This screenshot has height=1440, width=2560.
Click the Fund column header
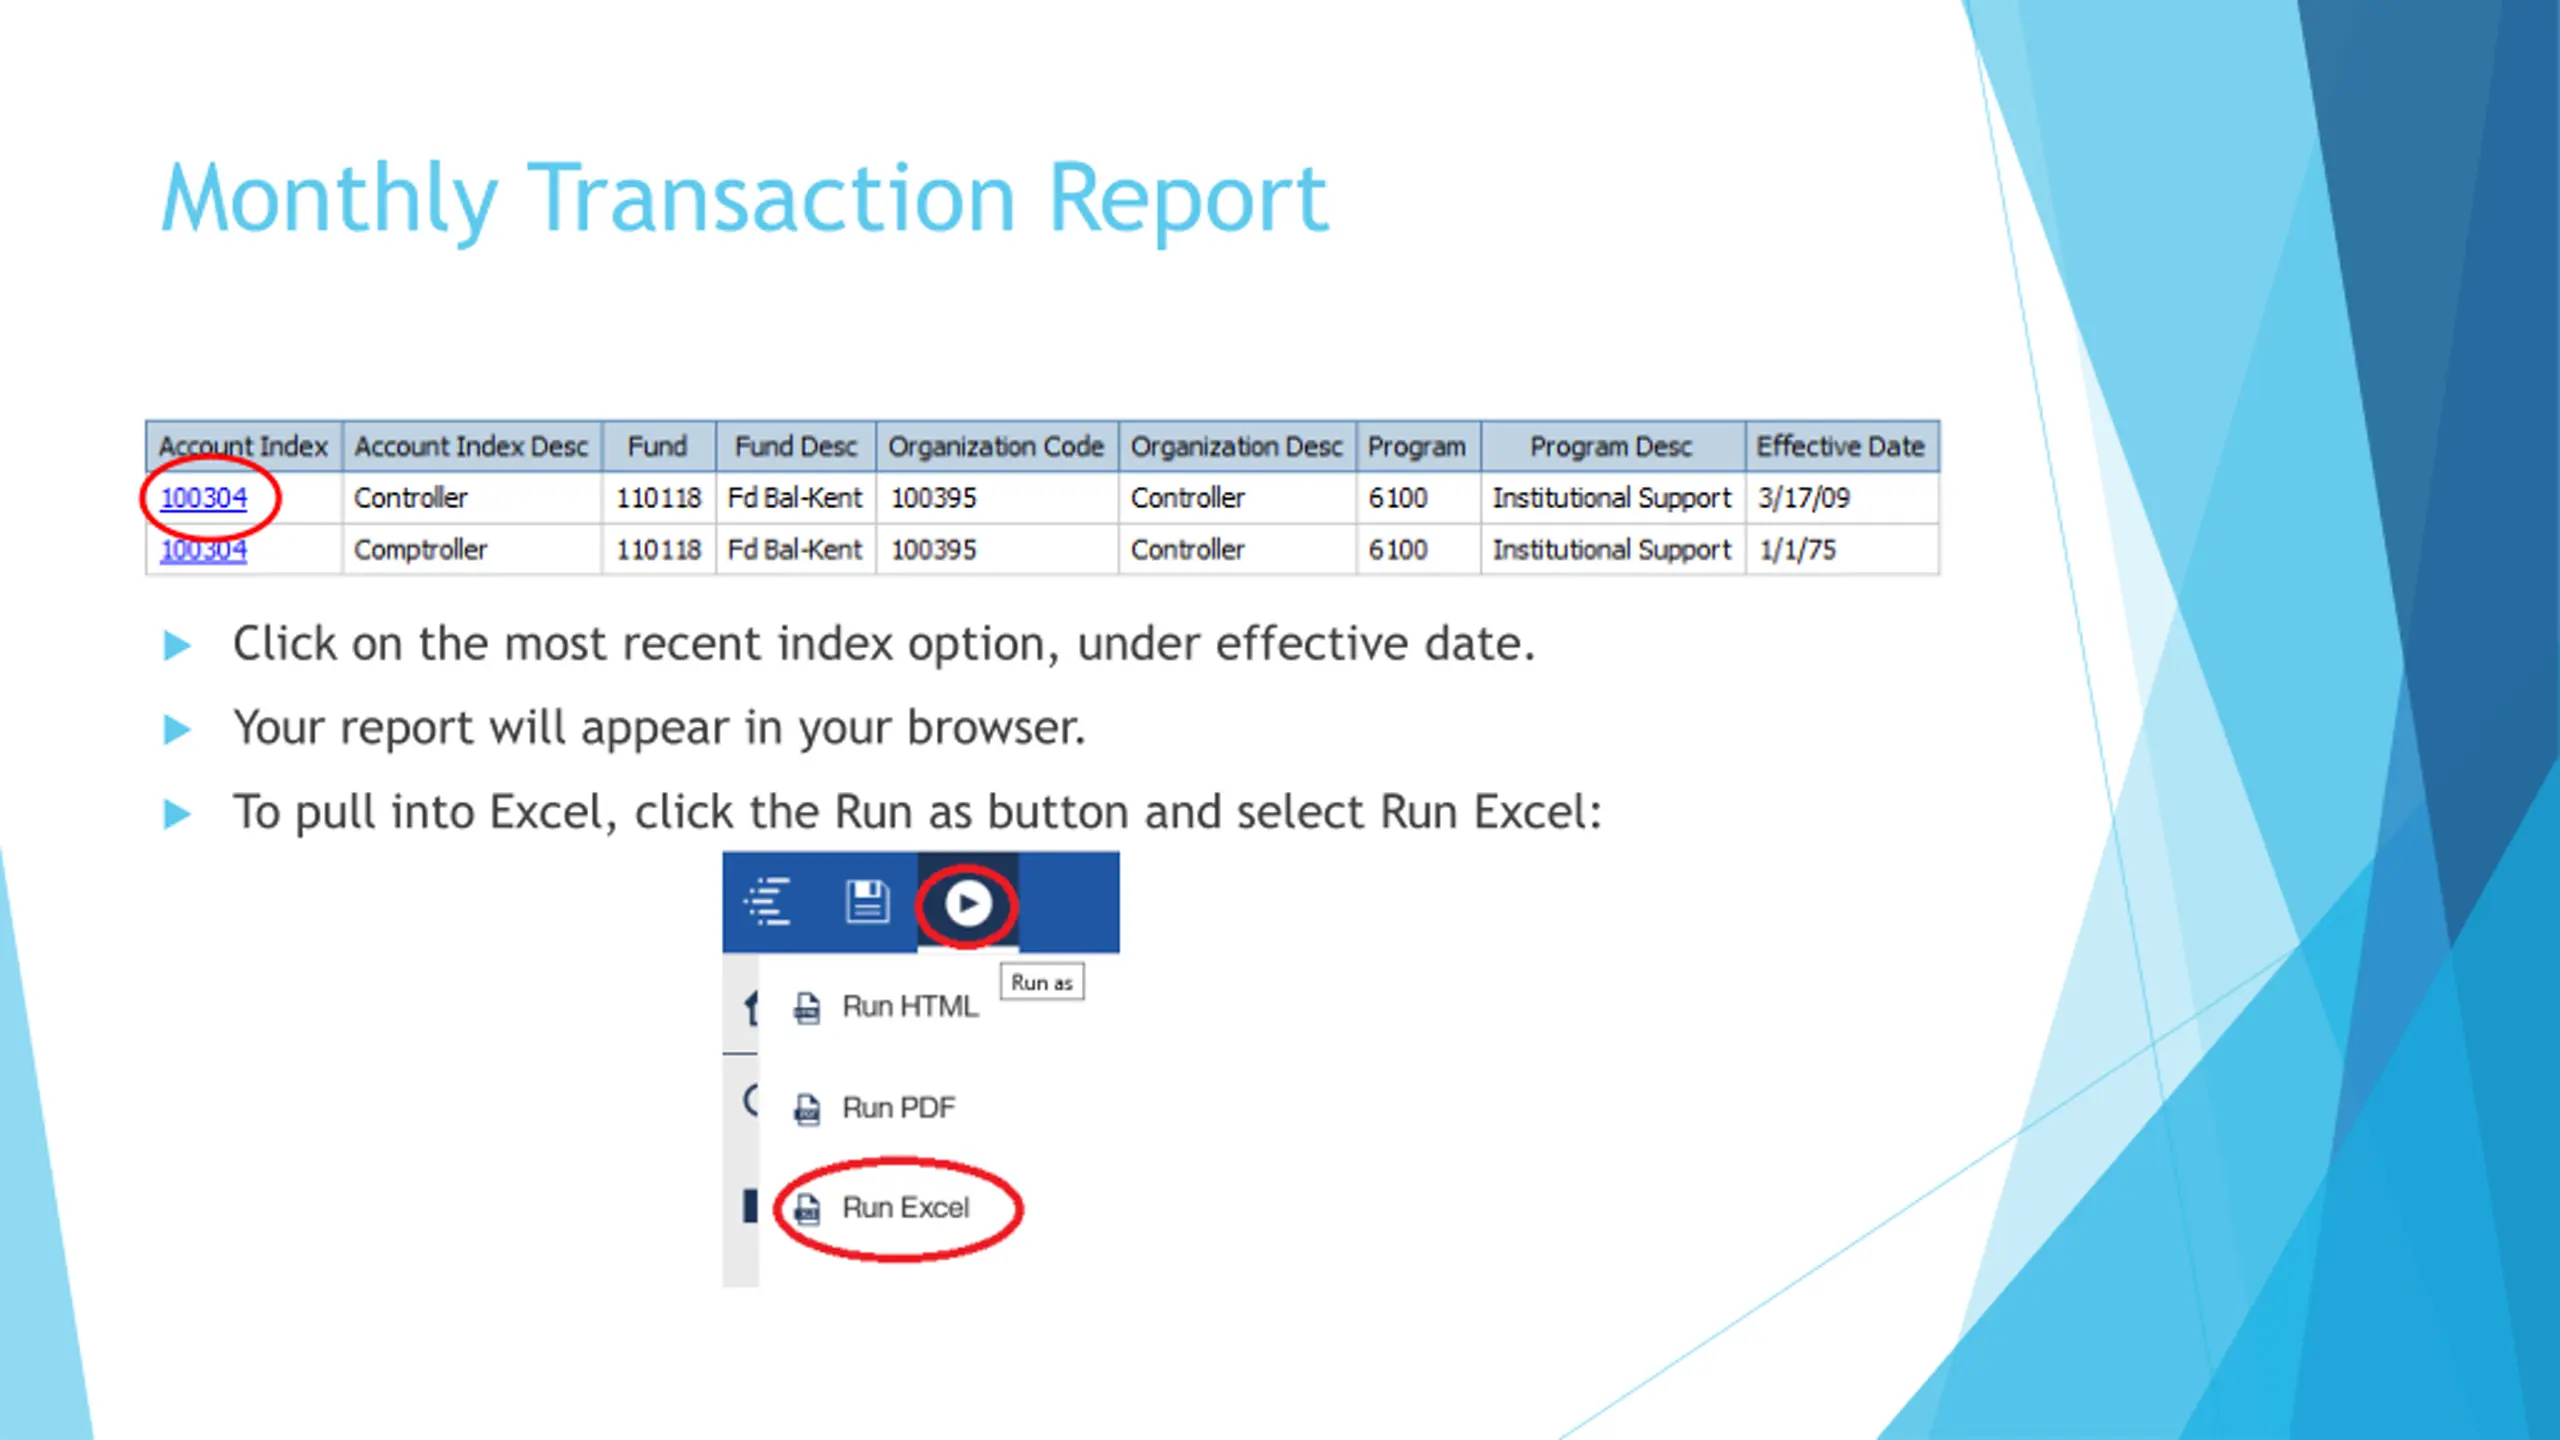coord(658,446)
